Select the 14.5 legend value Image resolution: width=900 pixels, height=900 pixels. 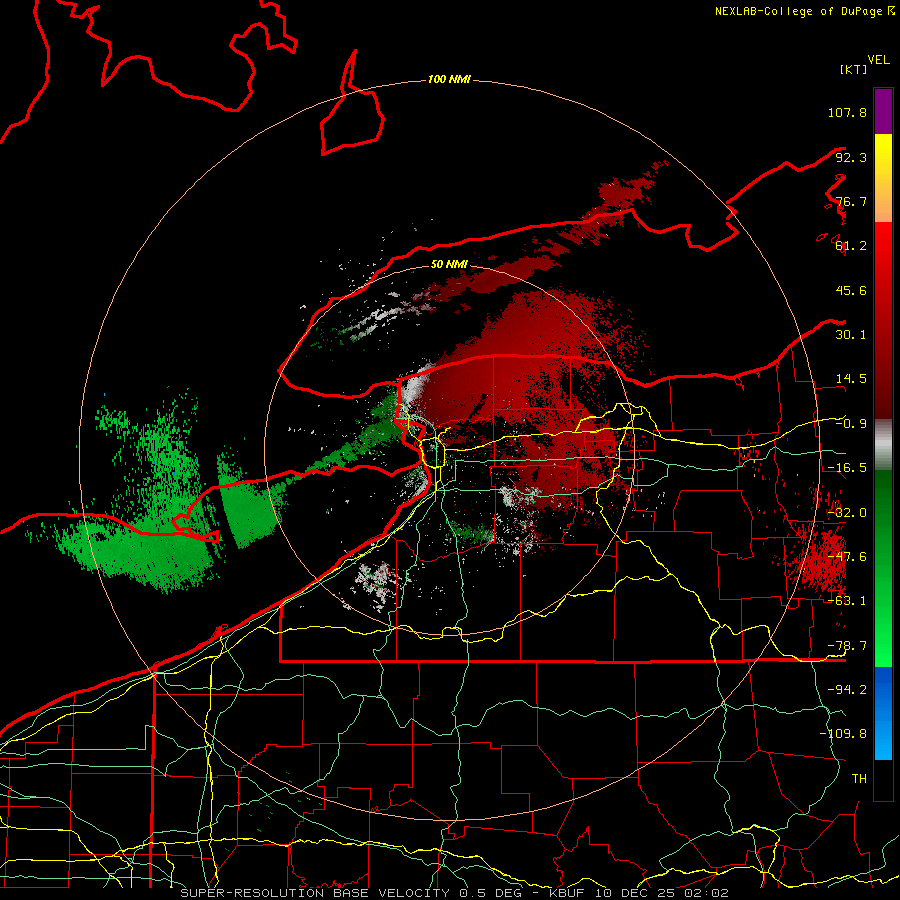point(851,379)
